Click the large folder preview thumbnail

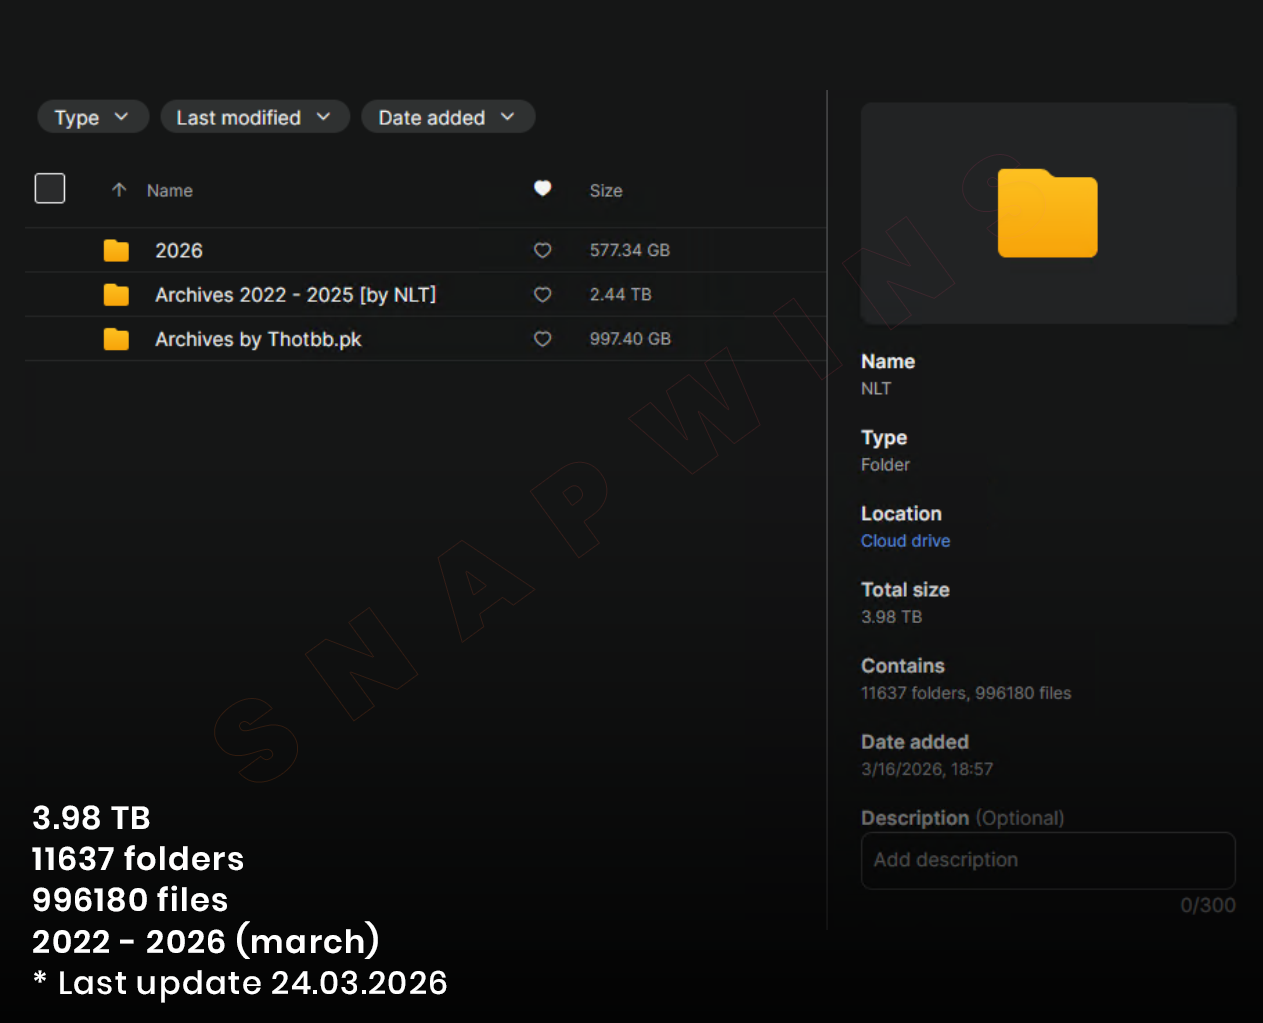point(1047,213)
